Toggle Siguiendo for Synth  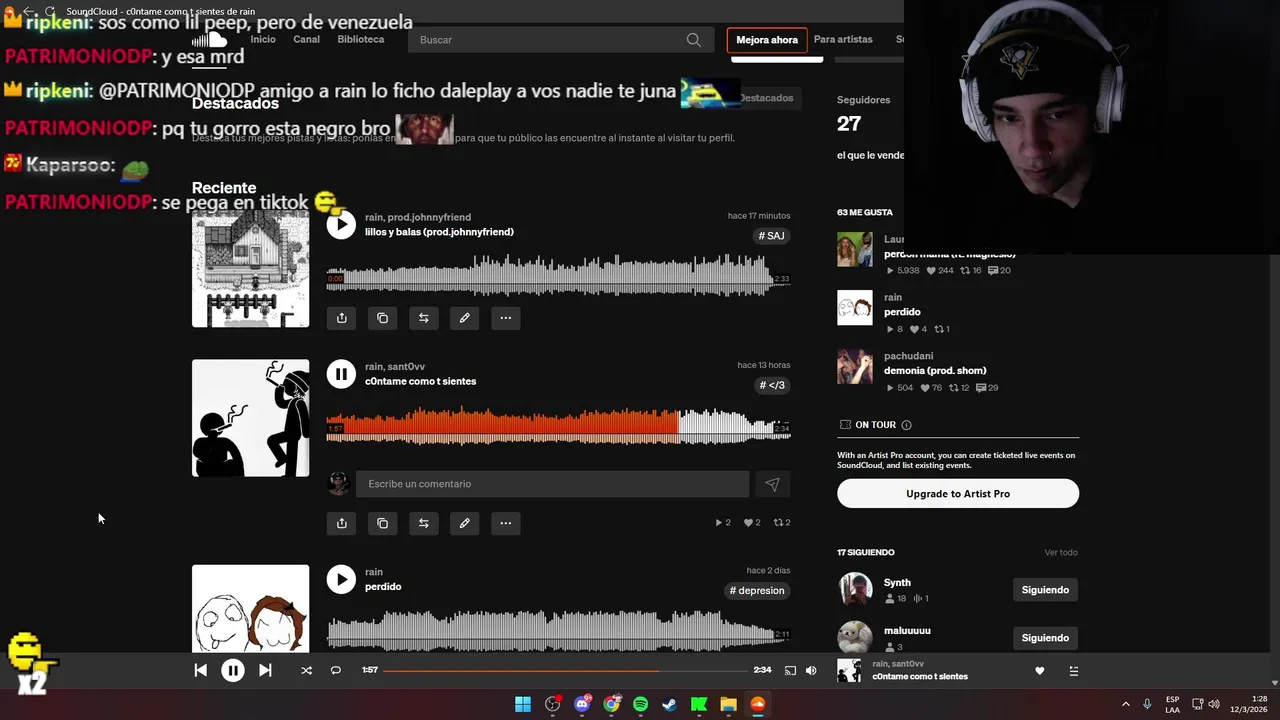[x=1045, y=590]
